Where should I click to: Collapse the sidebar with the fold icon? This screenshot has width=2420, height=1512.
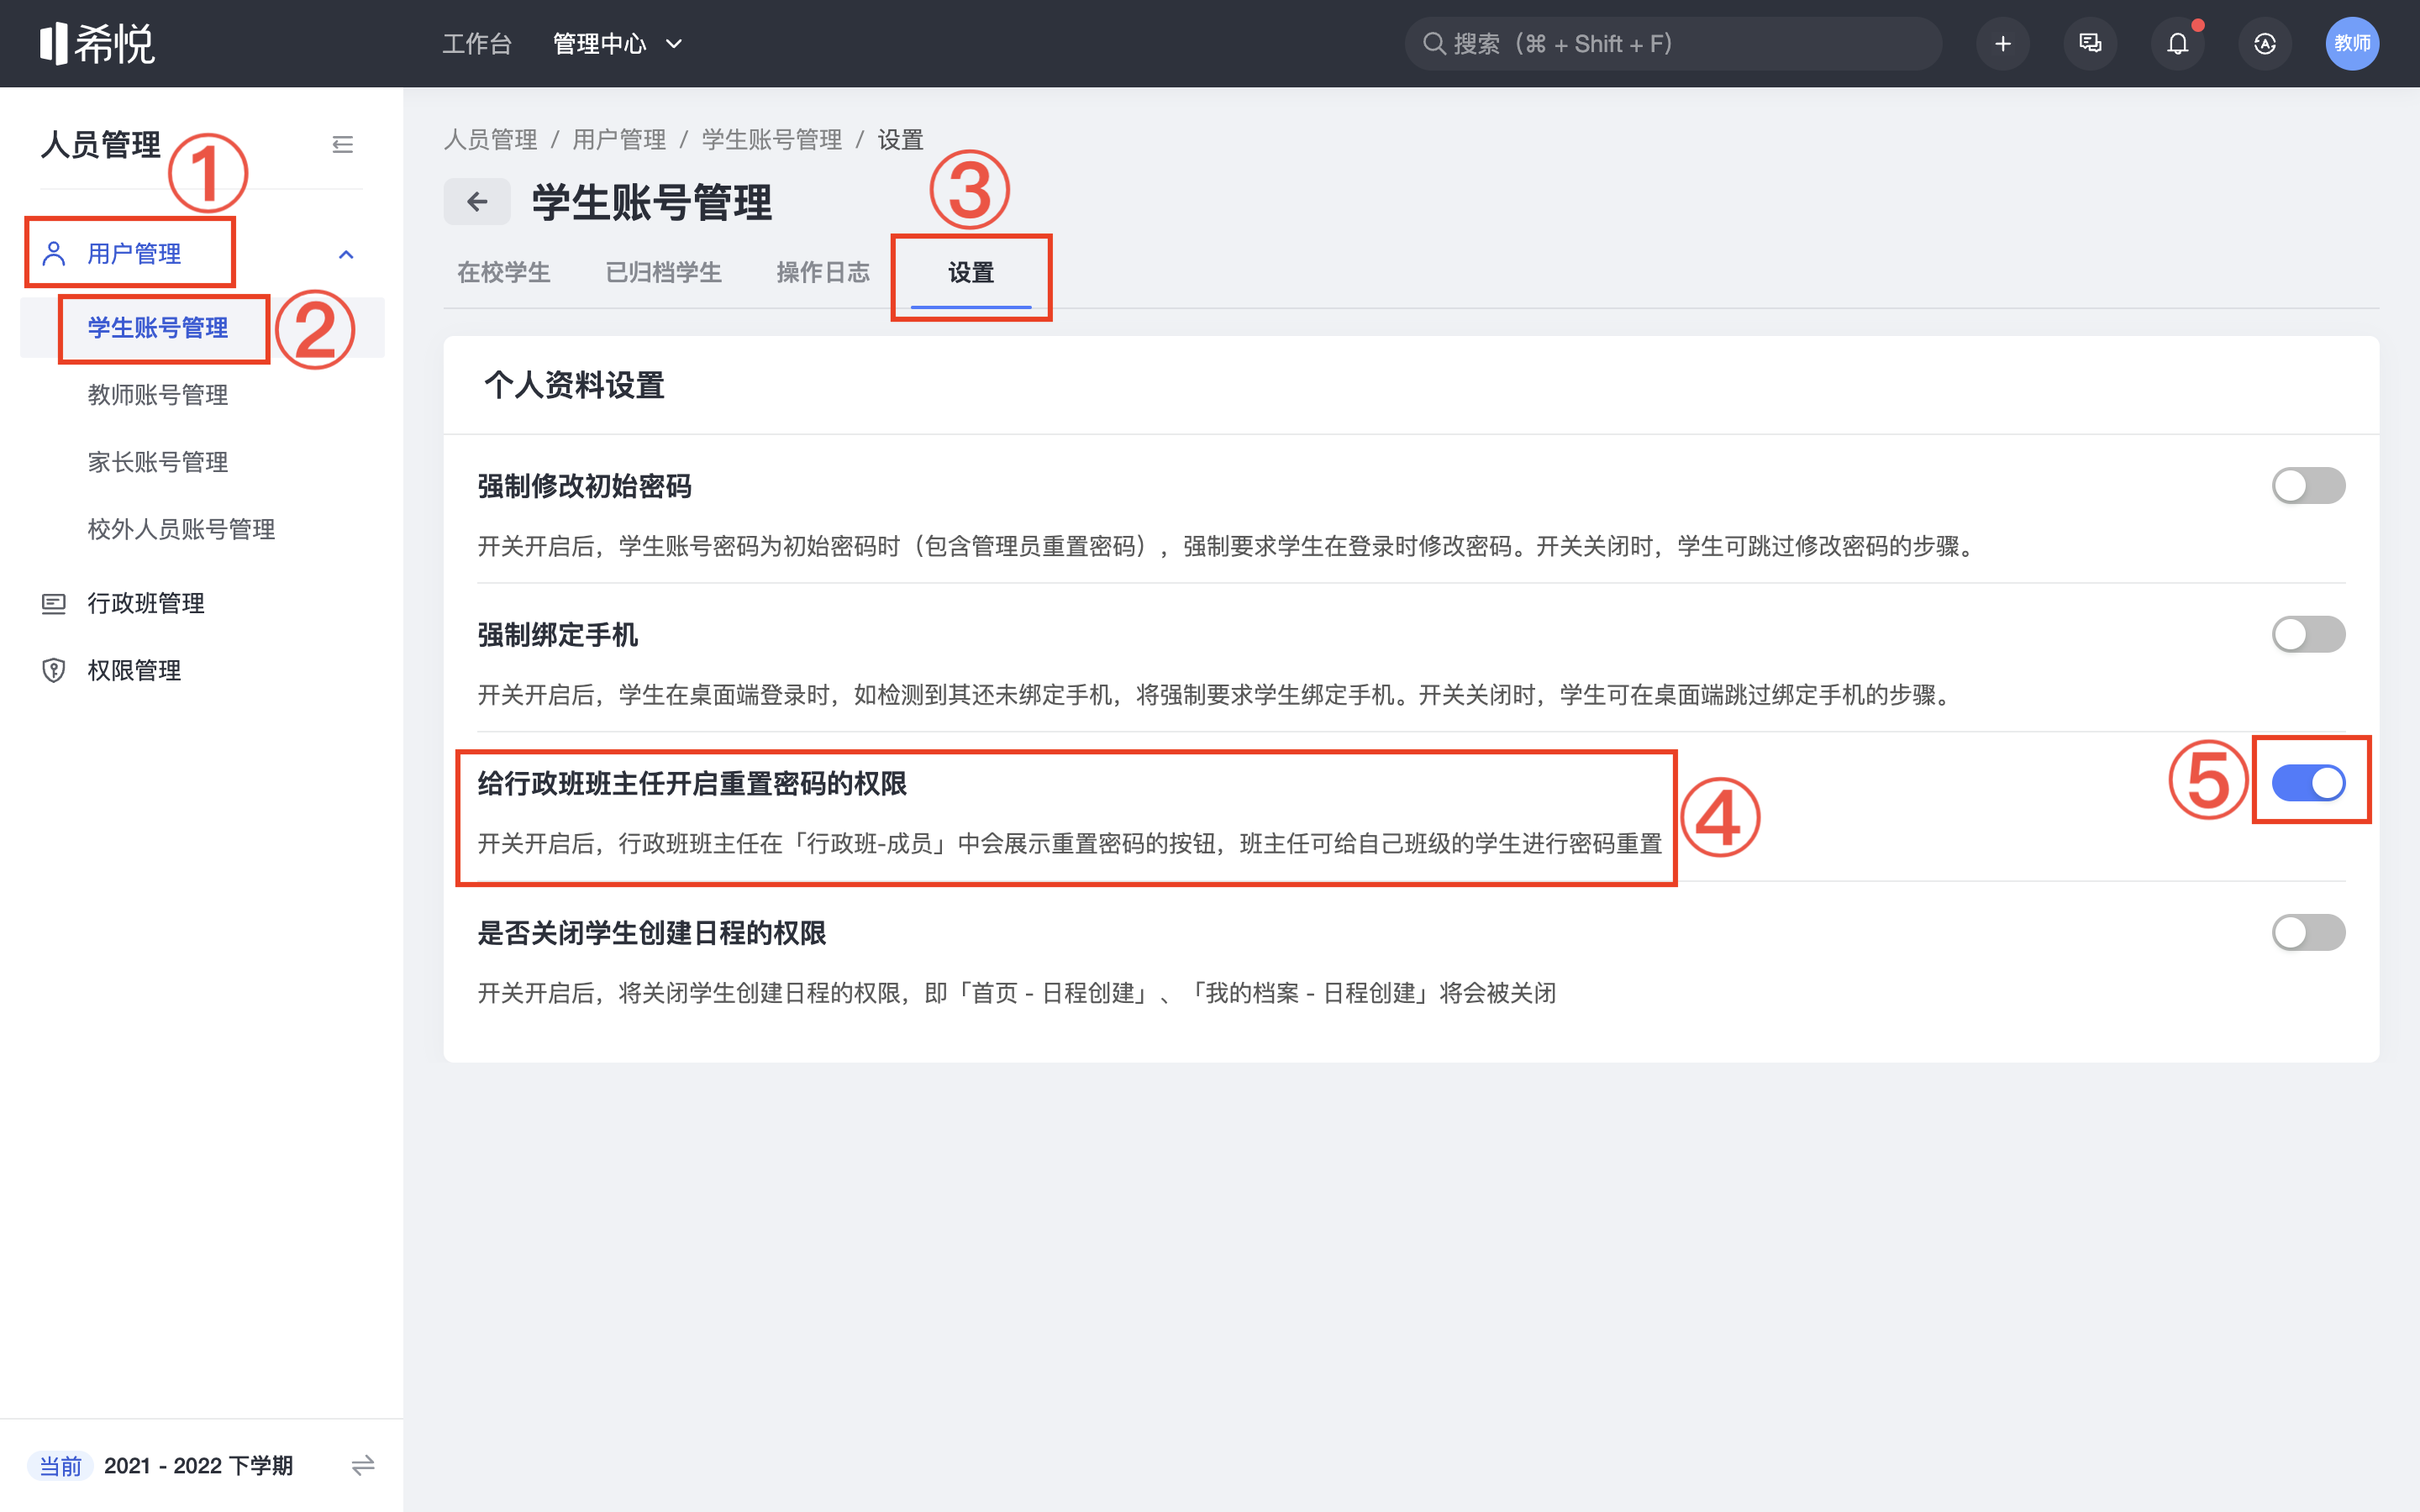click(x=342, y=145)
